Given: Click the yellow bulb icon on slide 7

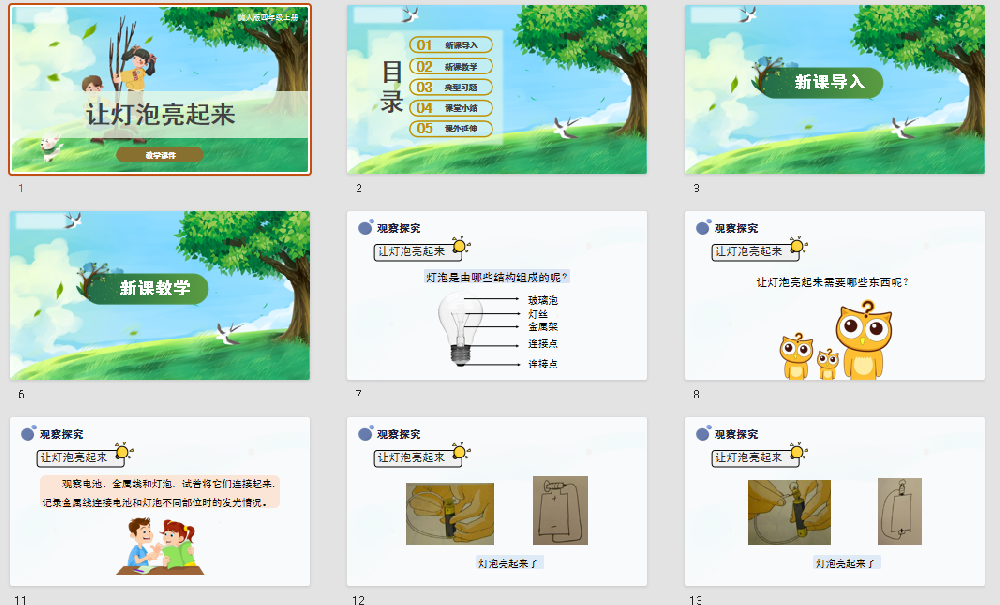Looking at the screenshot, I should click(x=460, y=246).
